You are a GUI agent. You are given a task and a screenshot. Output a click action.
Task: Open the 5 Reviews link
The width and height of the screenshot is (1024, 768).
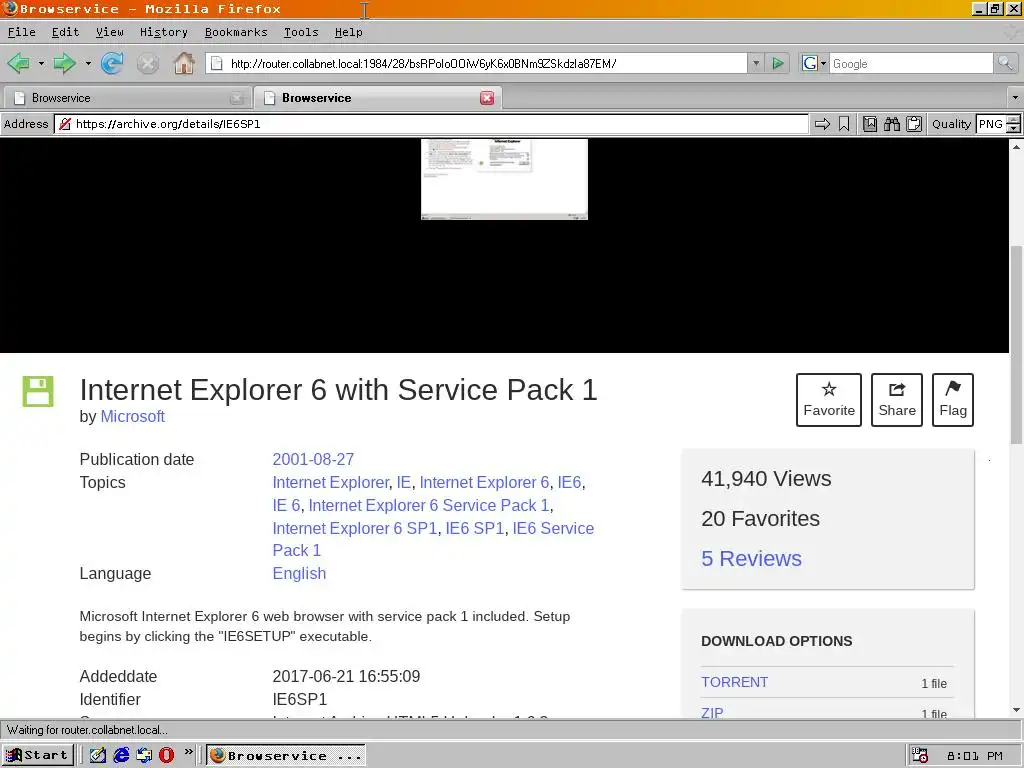pyautogui.click(x=752, y=558)
